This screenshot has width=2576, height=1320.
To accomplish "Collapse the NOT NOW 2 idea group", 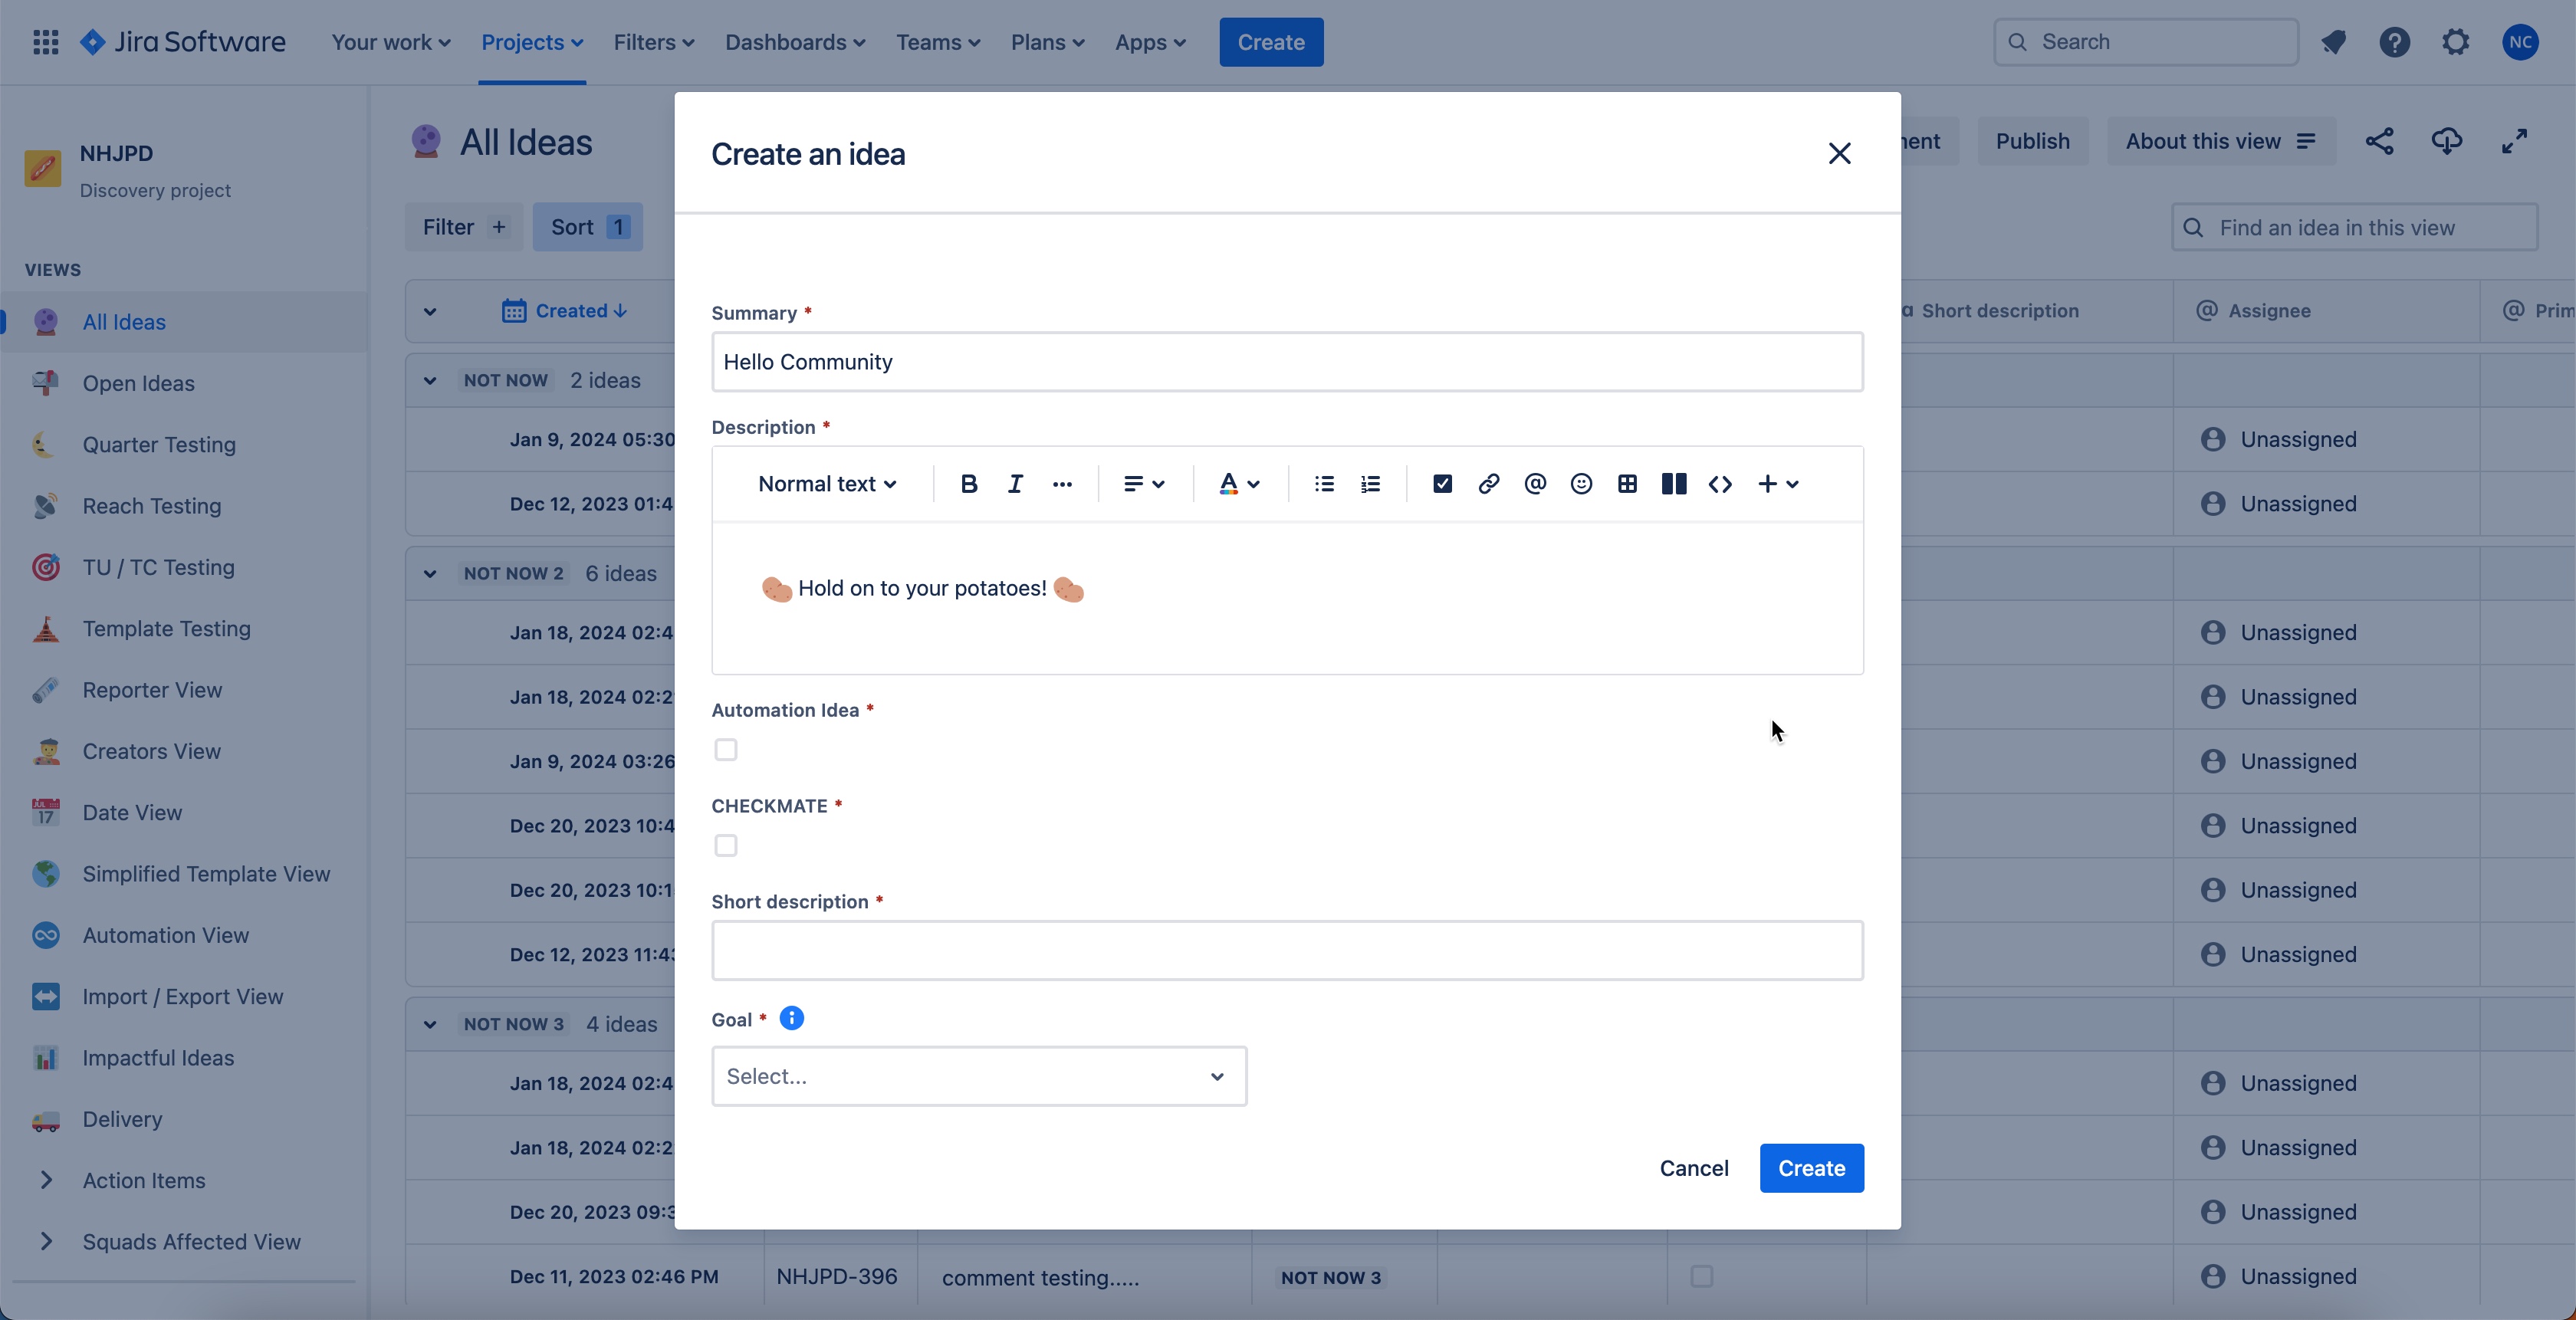I will pyautogui.click(x=430, y=573).
